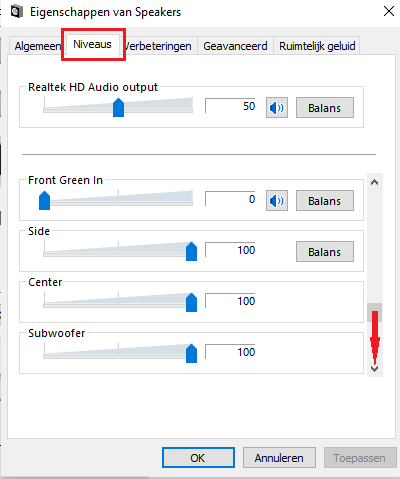Click the Center level value field
This screenshot has height=479, width=400.
pyautogui.click(x=230, y=301)
